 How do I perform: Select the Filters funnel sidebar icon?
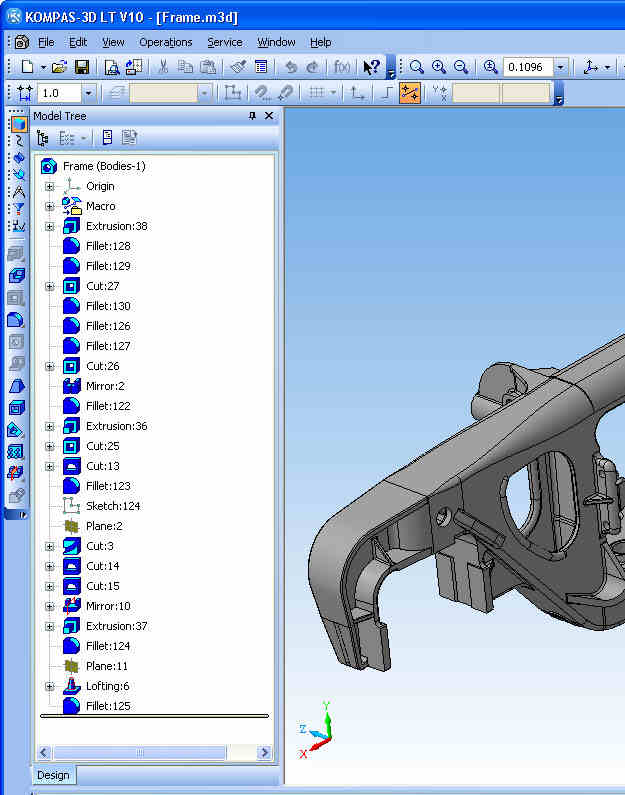(x=19, y=208)
